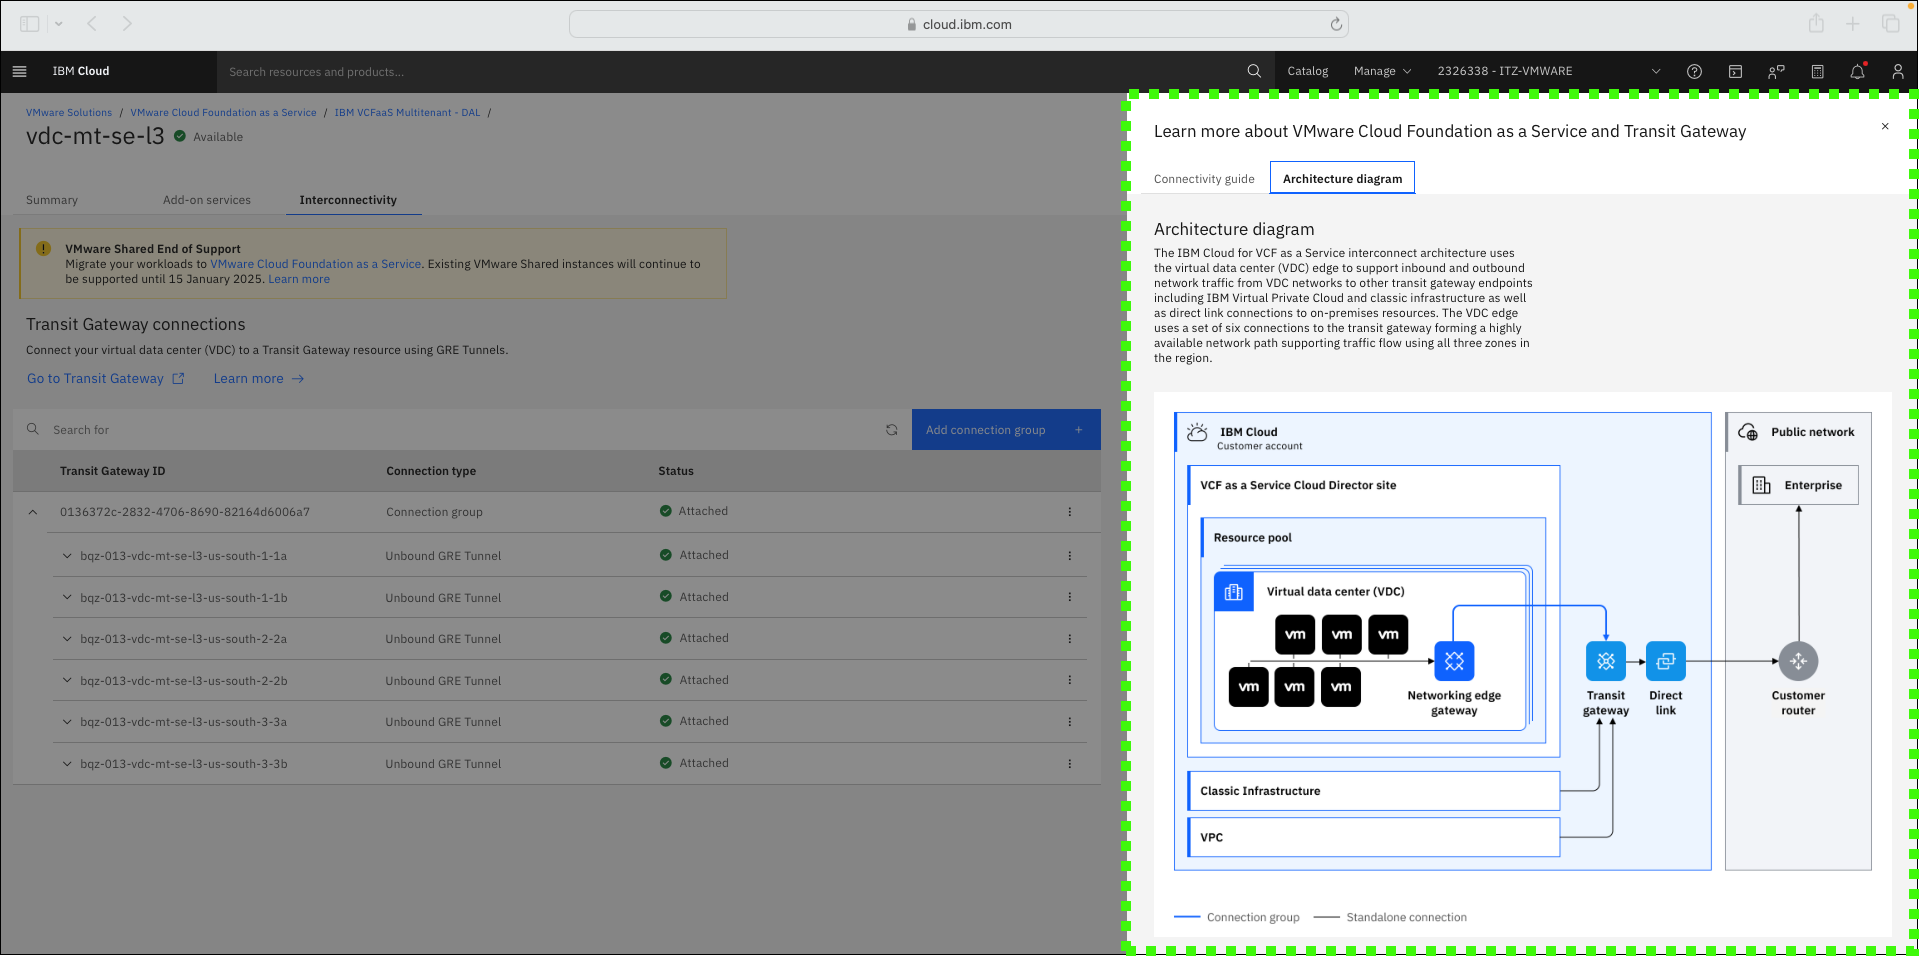Open the user profile avatar icon

pyautogui.click(x=1897, y=71)
